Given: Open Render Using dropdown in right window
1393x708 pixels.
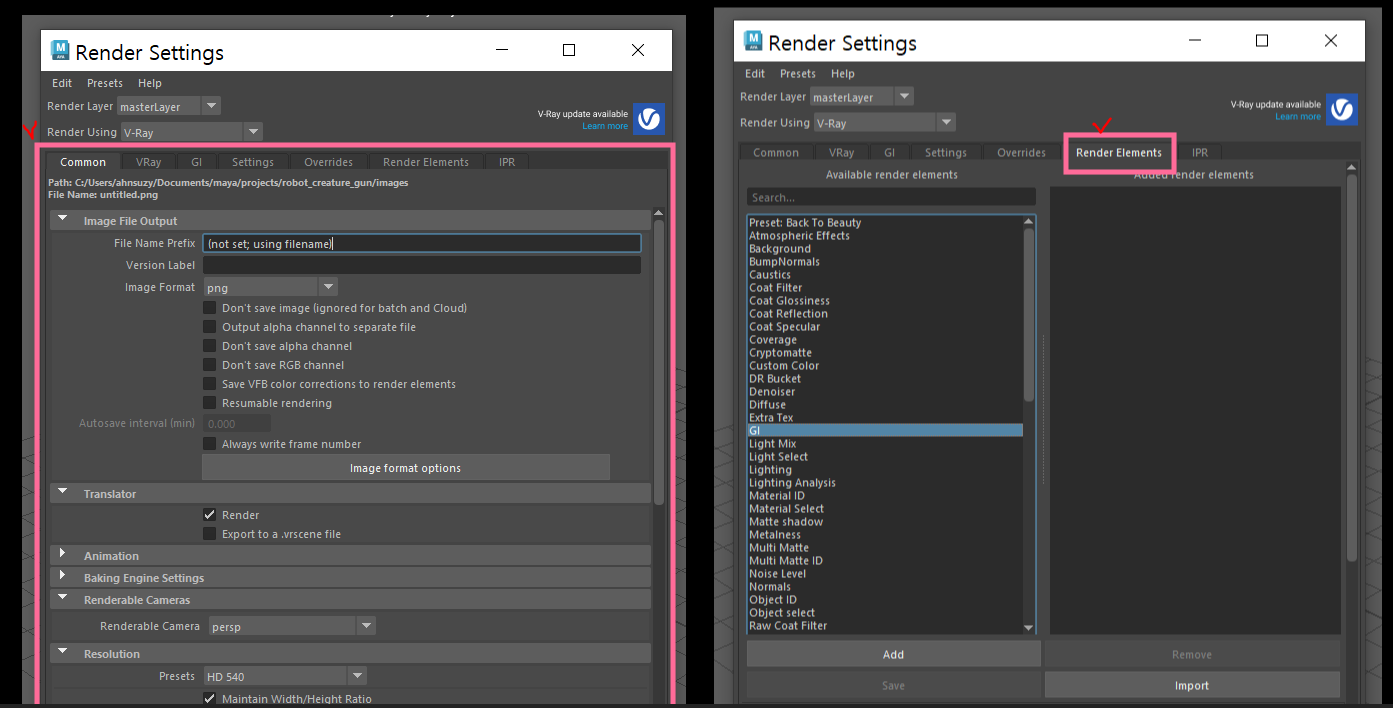Looking at the screenshot, I should click(884, 123).
